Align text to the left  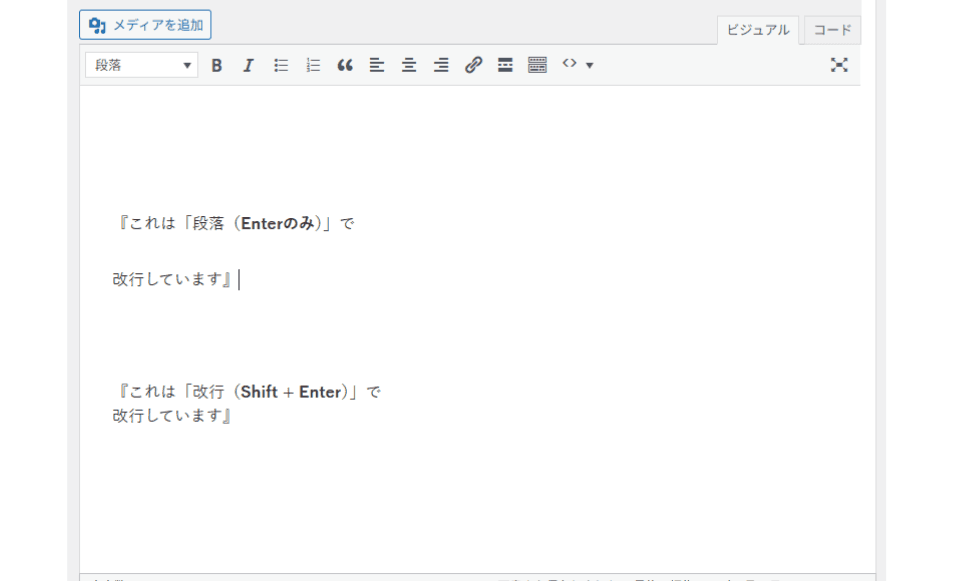(x=377, y=65)
